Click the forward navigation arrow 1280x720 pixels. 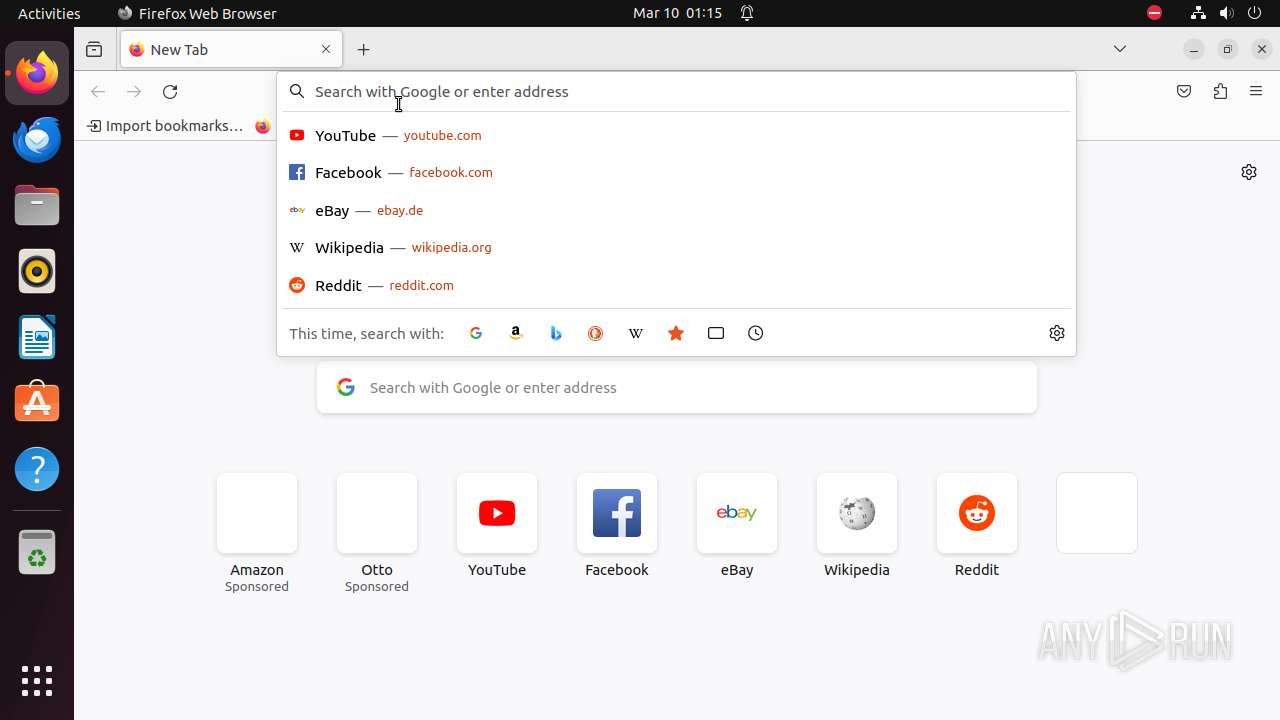coord(134,91)
